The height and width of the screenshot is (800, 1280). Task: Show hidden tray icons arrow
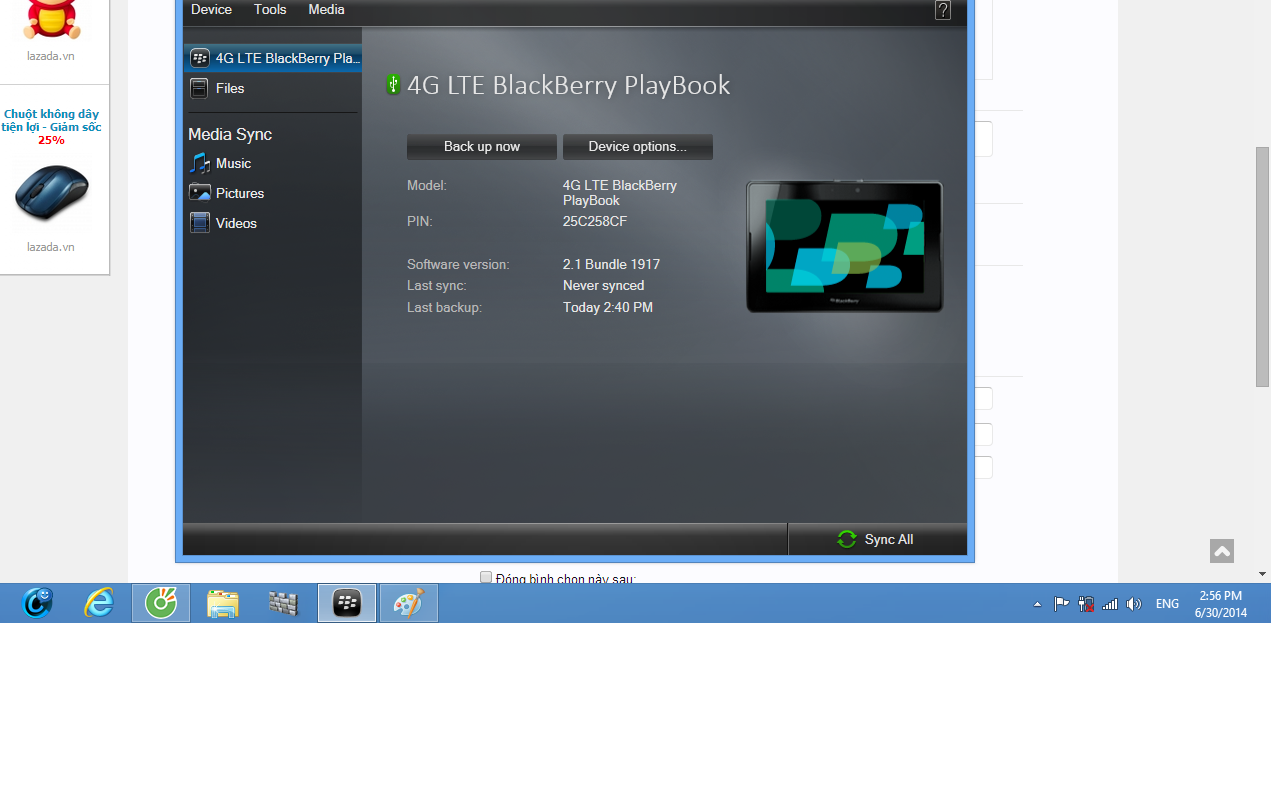point(1037,604)
